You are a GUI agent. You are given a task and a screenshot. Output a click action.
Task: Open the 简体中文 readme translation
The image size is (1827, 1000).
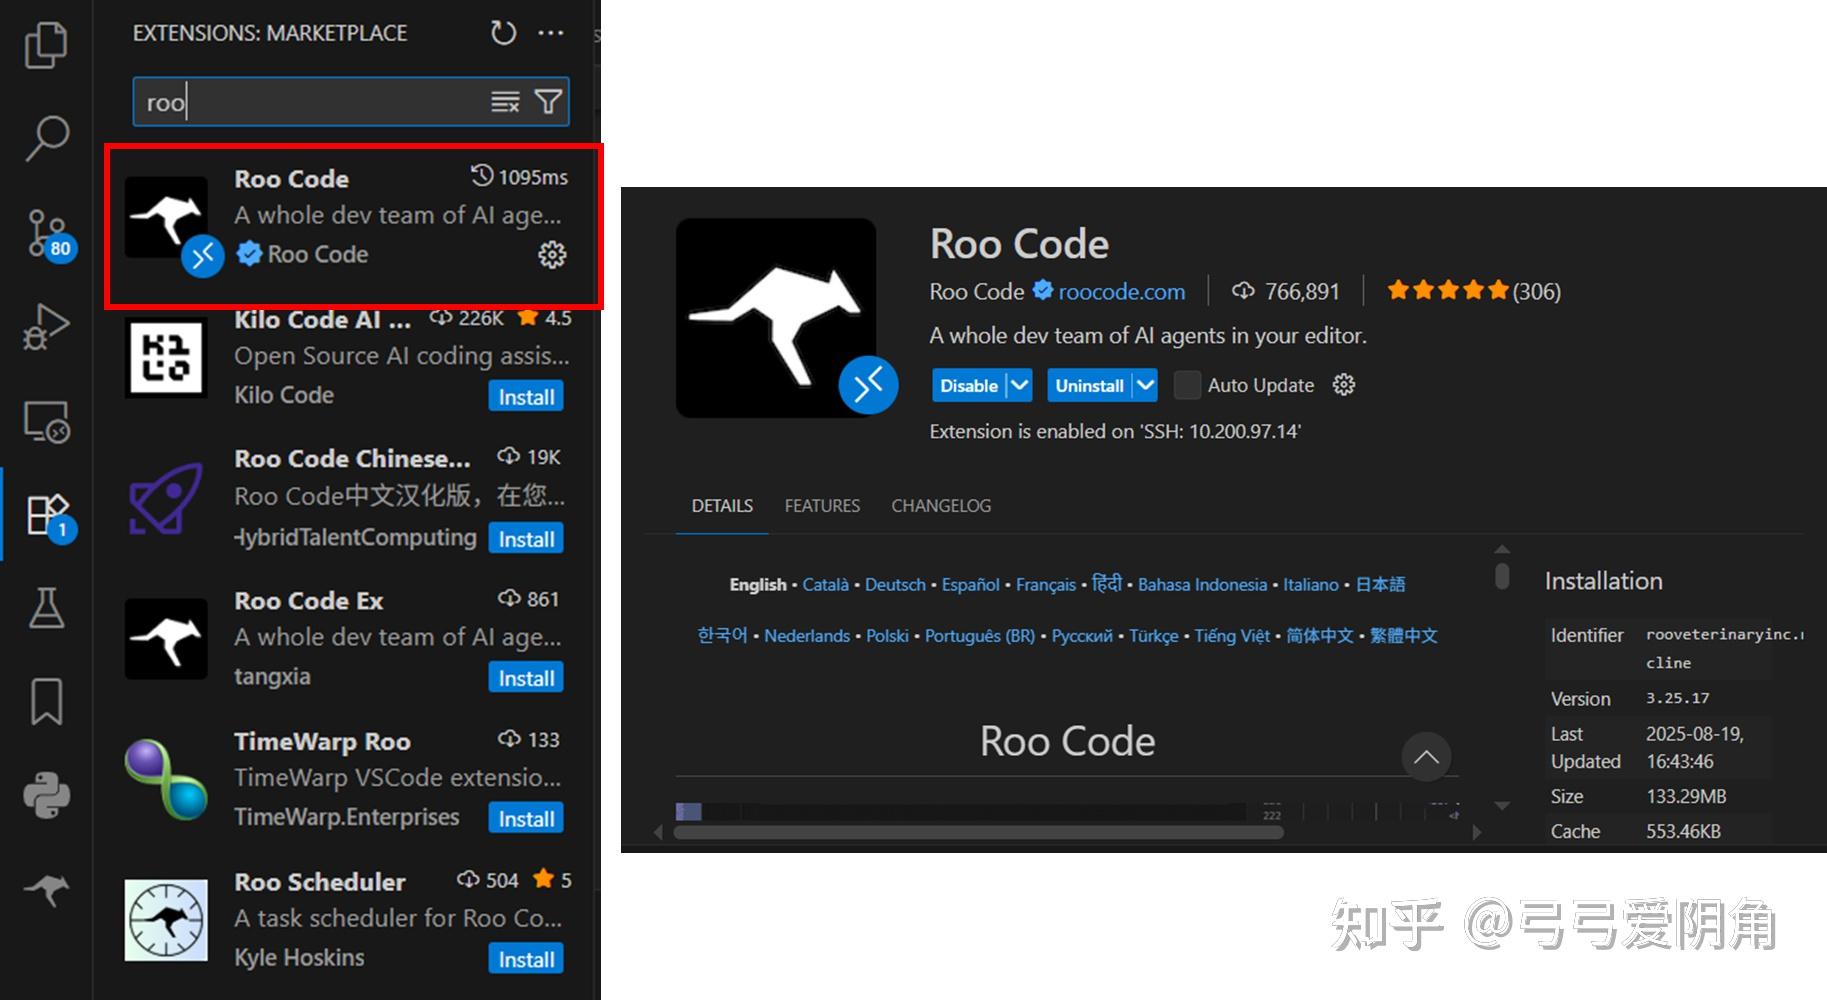click(1320, 636)
